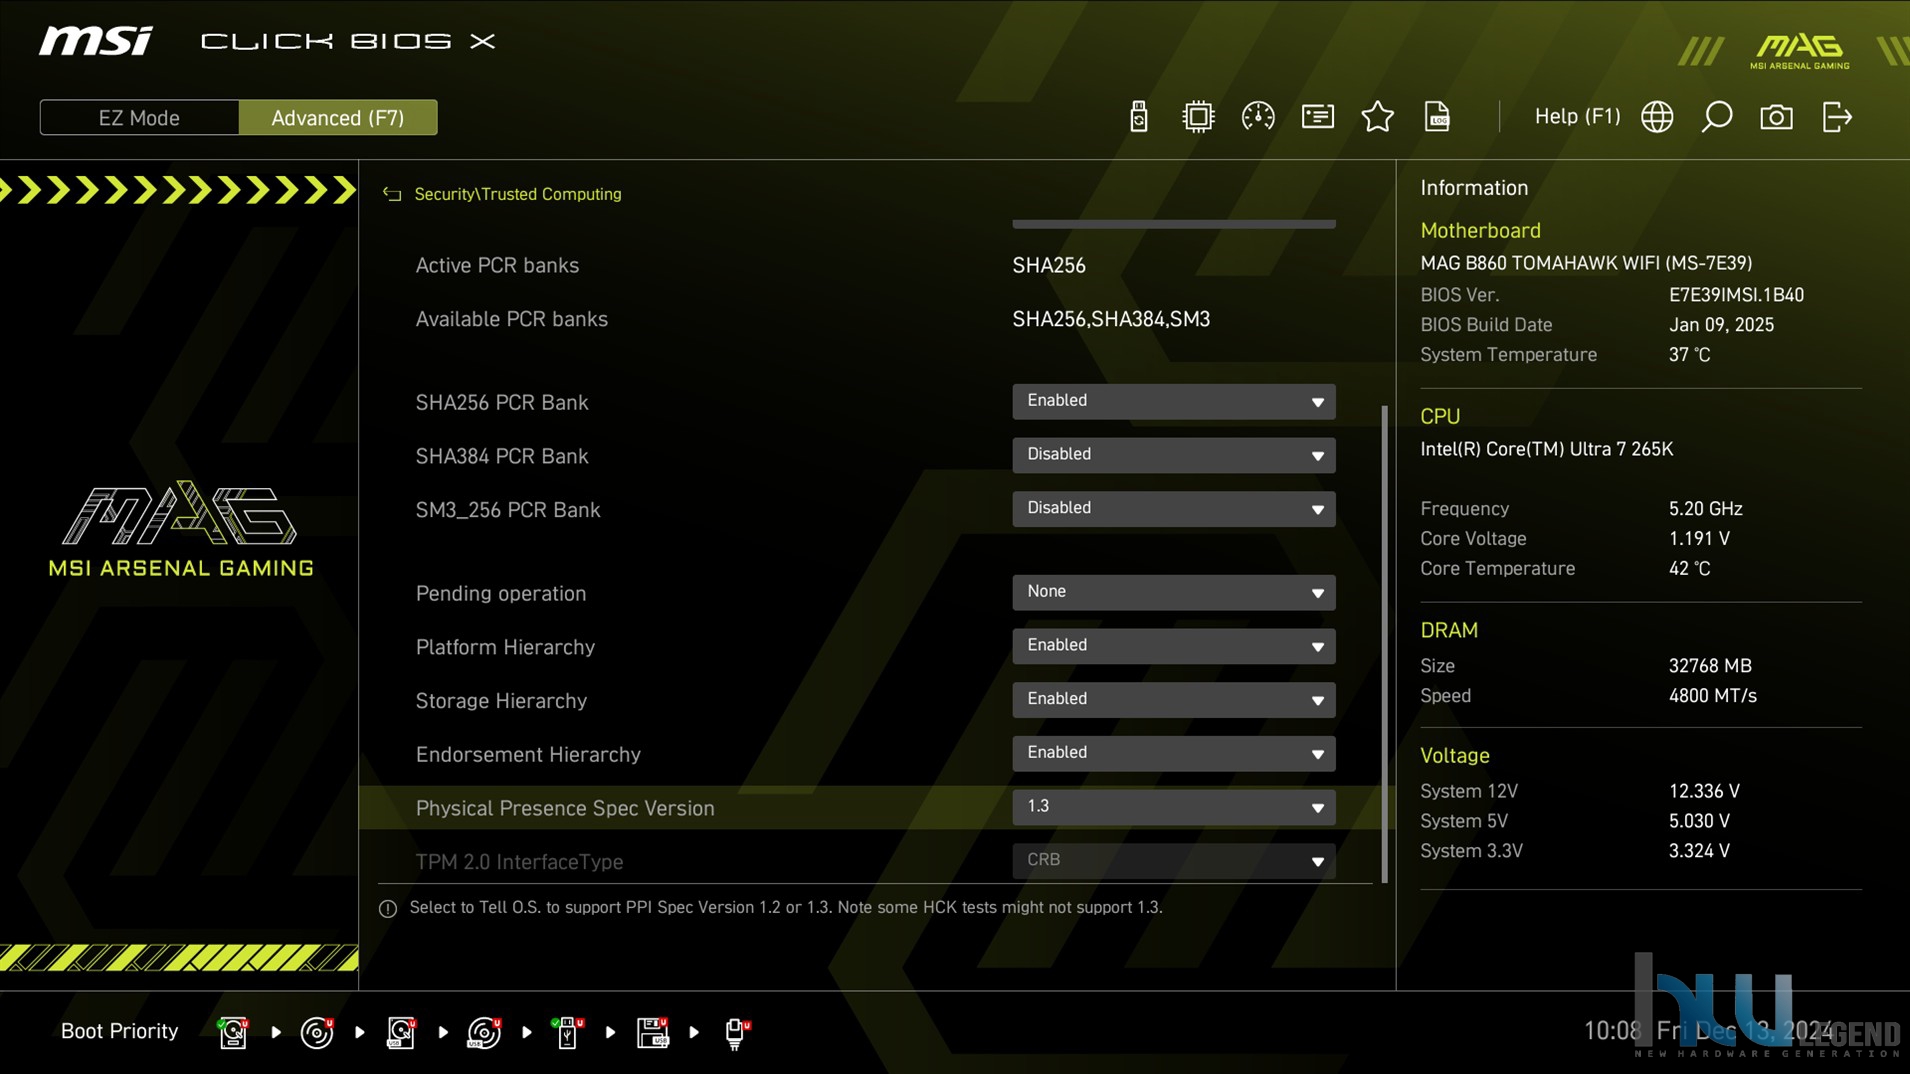Click the BIOS version E7E39IMSI.1B40 value
This screenshot has width=1910, height=1074.
tap(1736, 295)
